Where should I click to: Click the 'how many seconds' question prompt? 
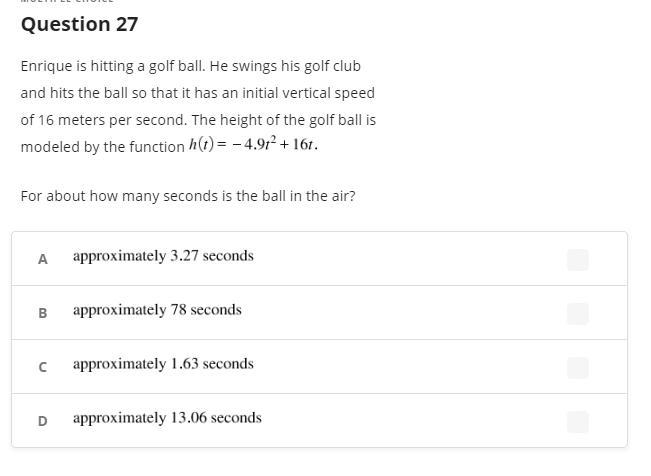click(x=188, y=196)
